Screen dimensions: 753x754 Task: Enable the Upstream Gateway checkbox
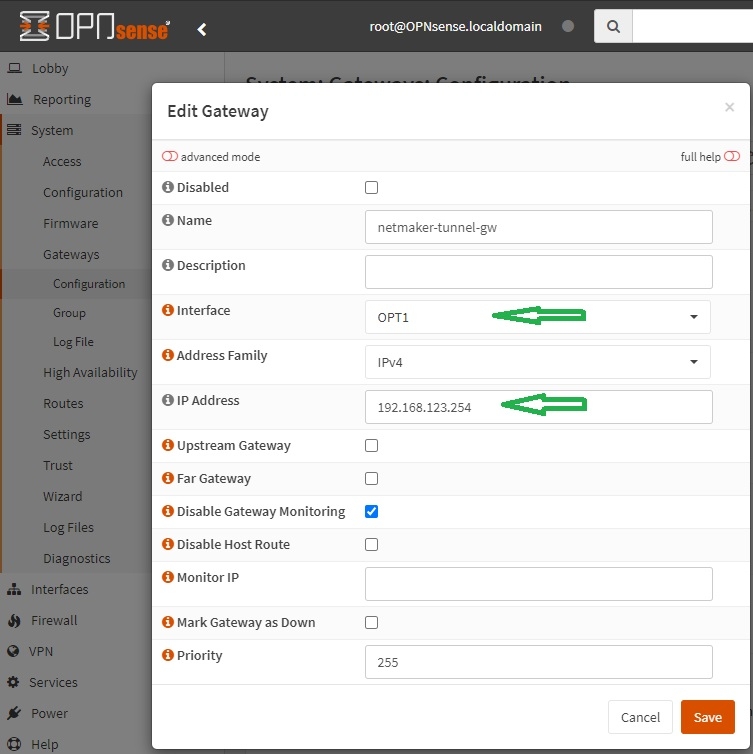[x=372, y=446]
